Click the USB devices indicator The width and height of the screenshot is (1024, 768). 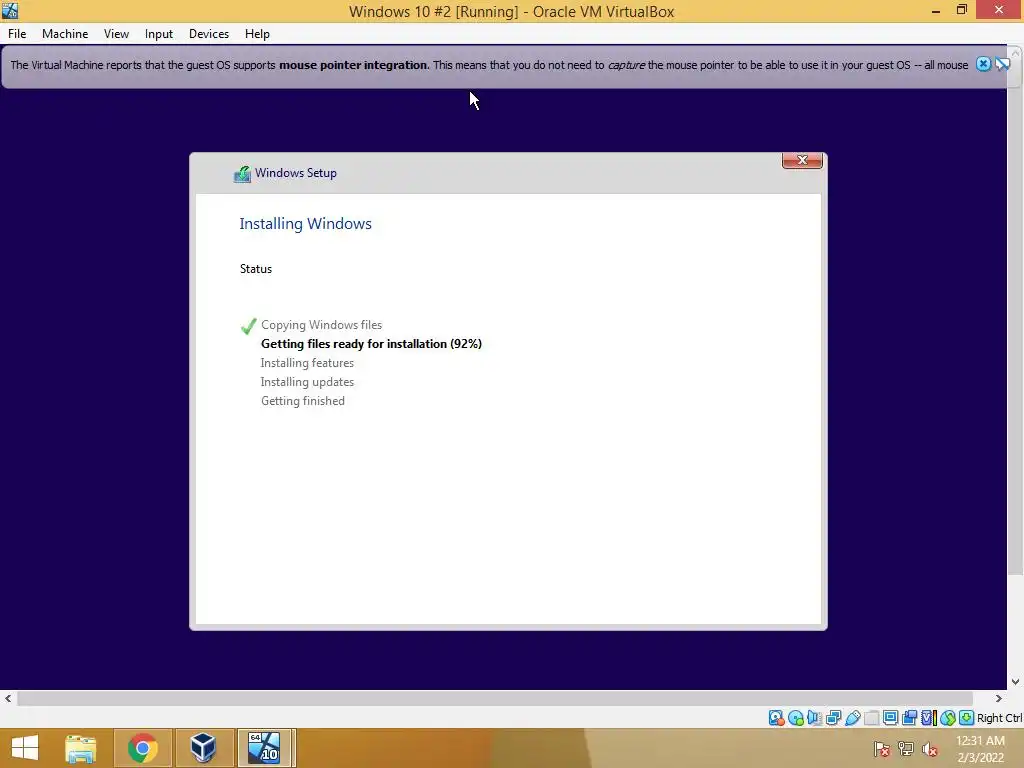pyautogui.click(x=852, y=718)
